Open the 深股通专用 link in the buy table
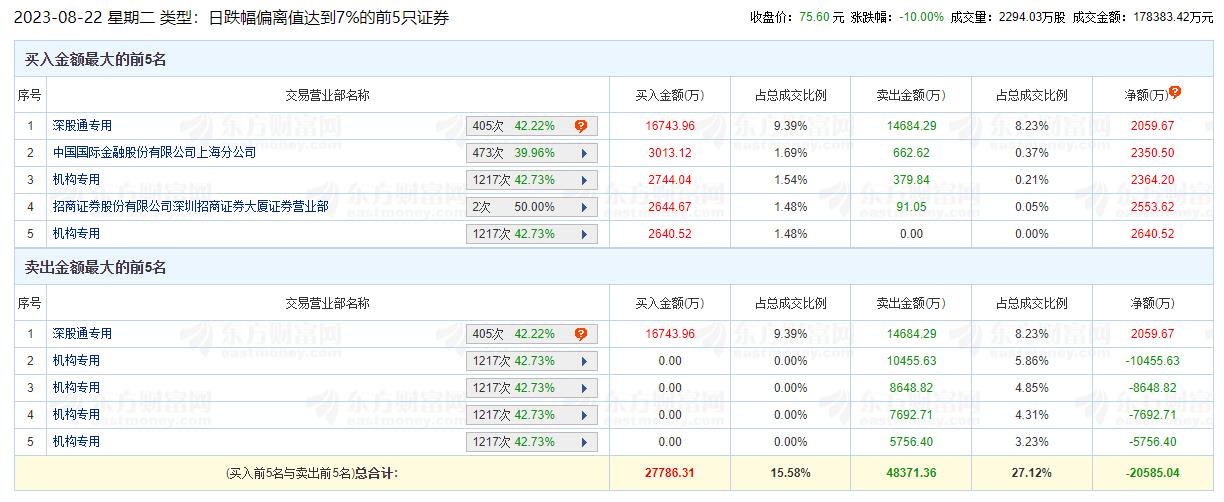 click(82, 126)
